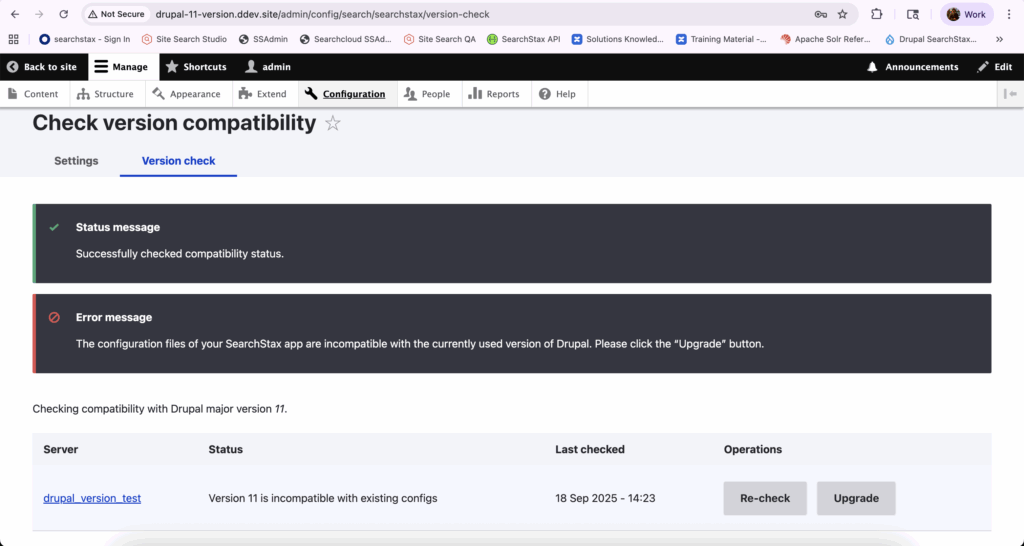This screenshot has width=1024, height=546.
Task: Open the Apache Solr Refer... bookmark
Action: click(x=825, y=39)
